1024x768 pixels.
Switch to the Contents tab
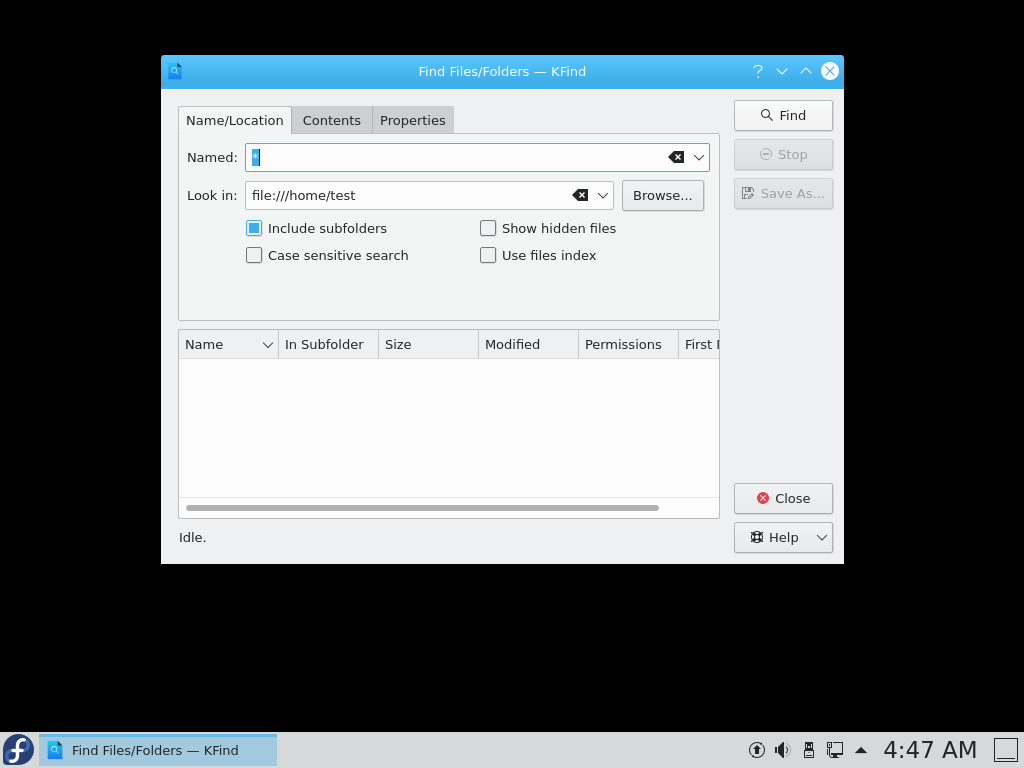[332, 120]
